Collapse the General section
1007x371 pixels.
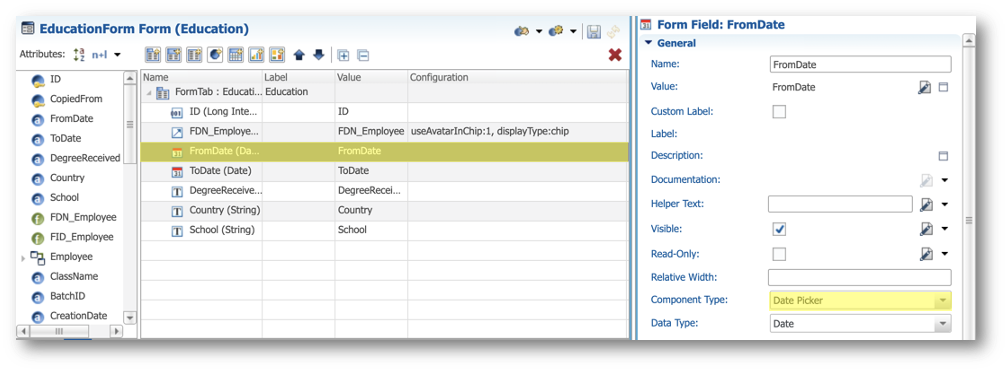(649, 43)
